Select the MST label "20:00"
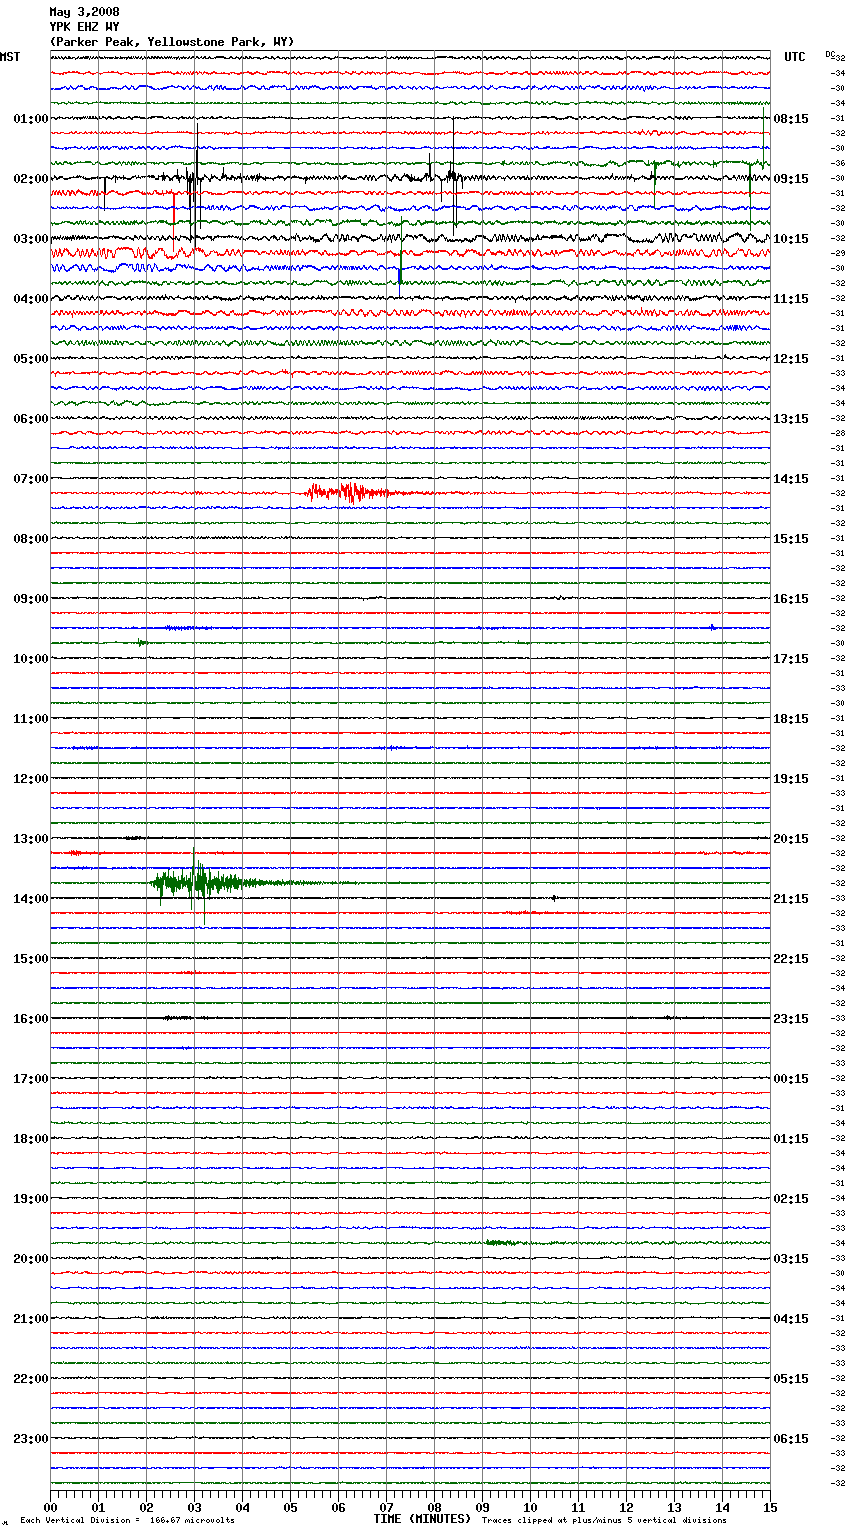The width and height of the screenshot is (850, 1534). (x=31, y=1259)
